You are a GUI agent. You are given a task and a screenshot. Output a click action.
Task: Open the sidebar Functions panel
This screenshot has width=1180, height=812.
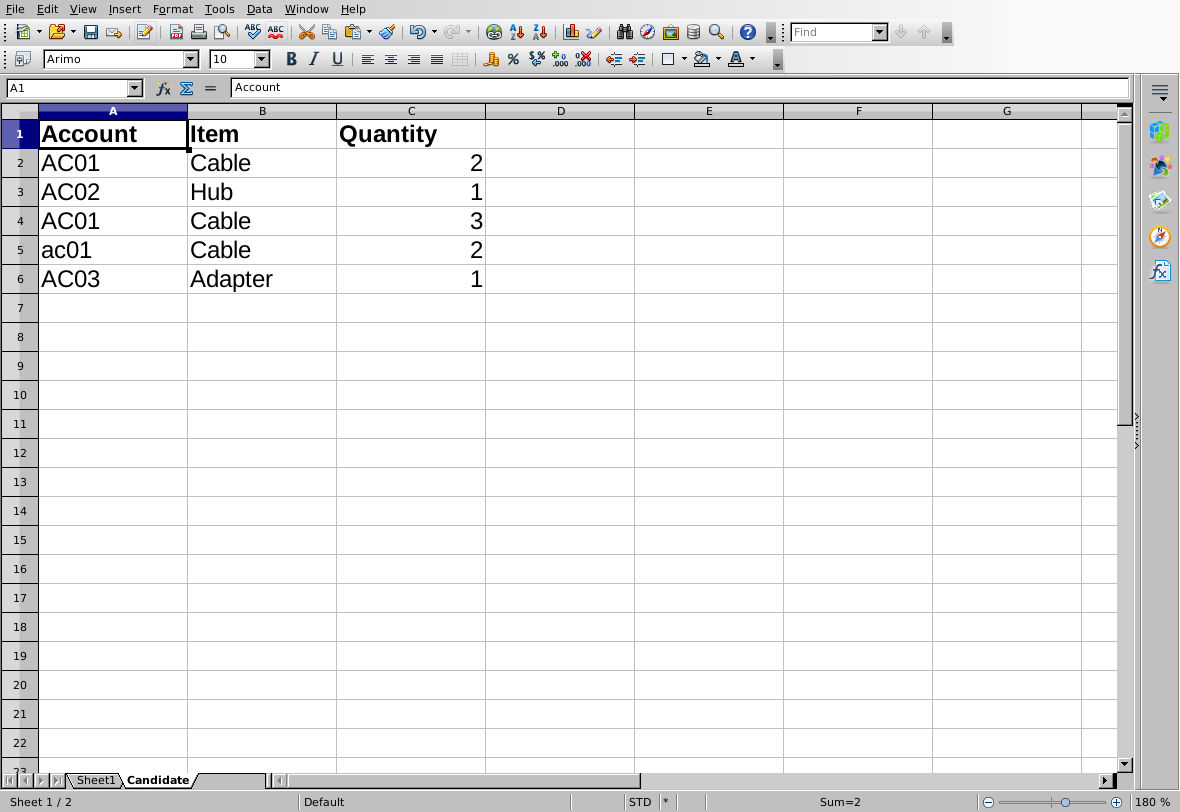click(x=1160, y=271)
